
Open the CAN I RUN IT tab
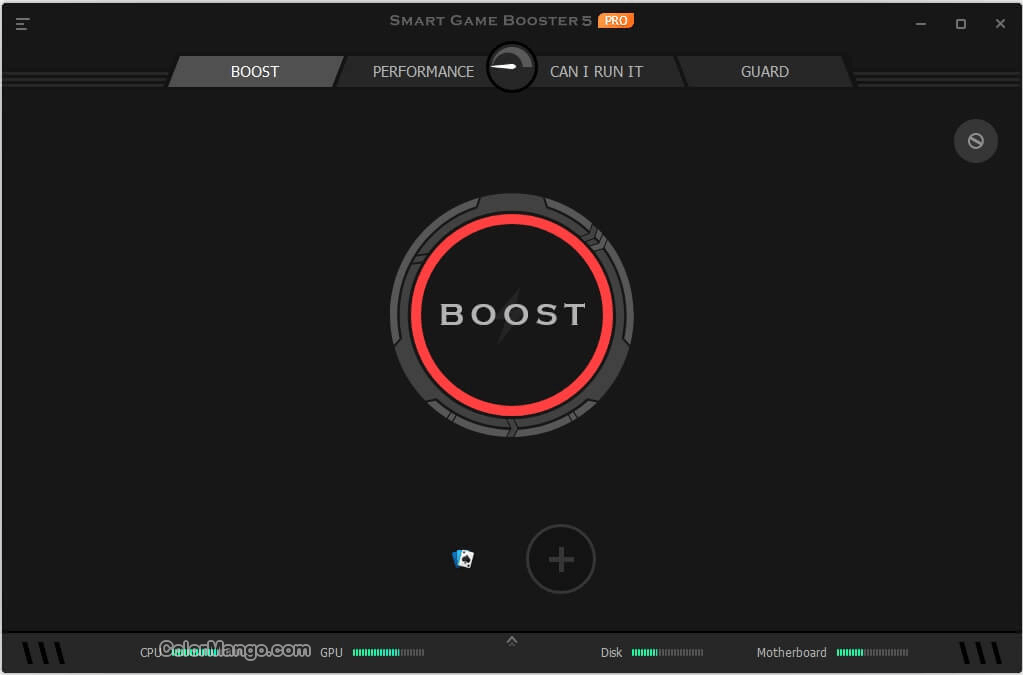[596, 71]
